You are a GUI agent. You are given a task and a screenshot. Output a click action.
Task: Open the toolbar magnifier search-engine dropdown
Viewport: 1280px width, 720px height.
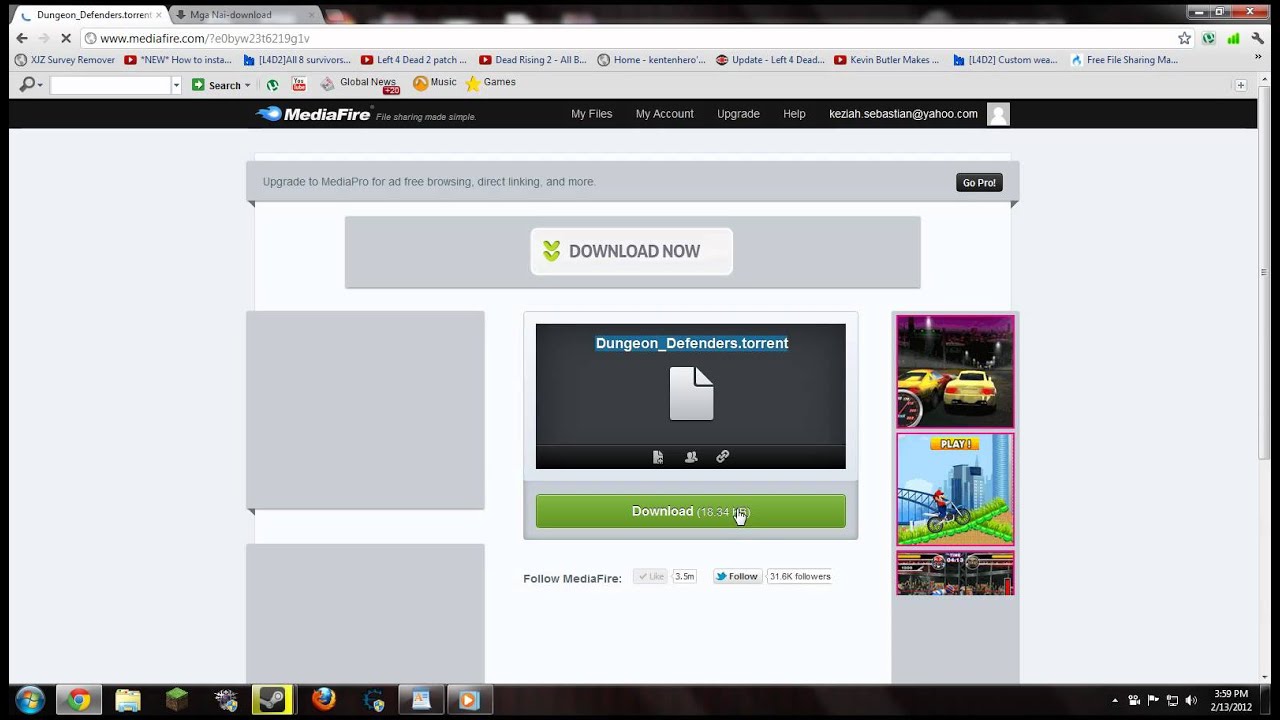31,85
